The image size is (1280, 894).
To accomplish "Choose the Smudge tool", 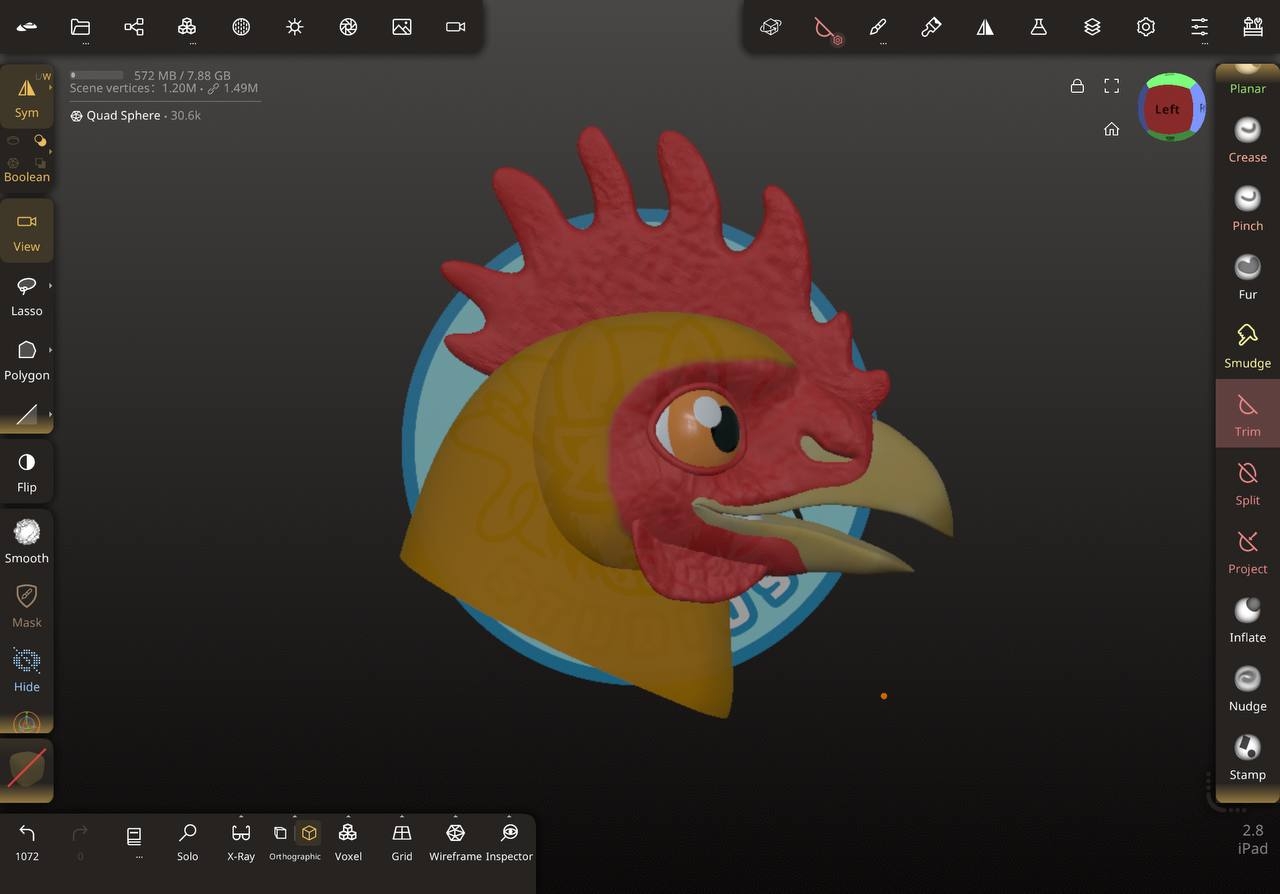I will (x=1247, y=344).
